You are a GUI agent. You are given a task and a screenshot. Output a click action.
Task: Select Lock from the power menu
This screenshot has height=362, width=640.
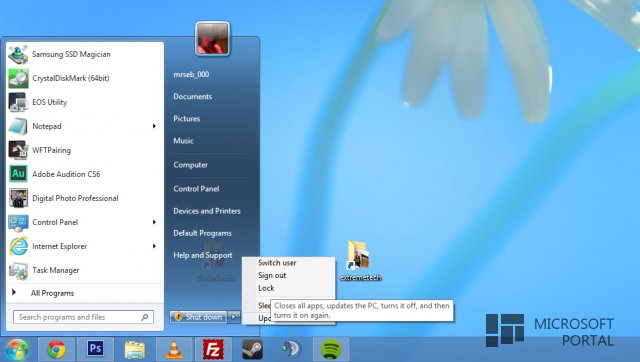coord(266,288)
